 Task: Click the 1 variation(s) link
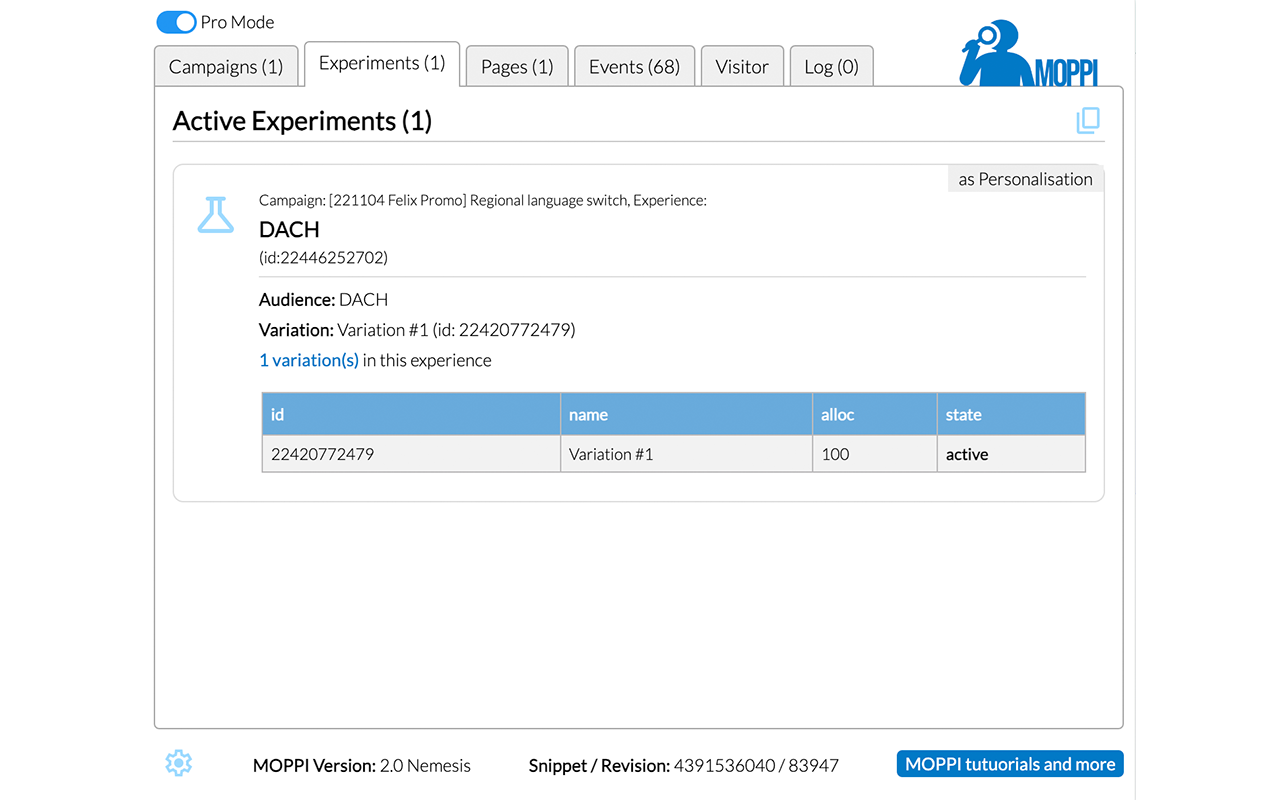(309, 360)
